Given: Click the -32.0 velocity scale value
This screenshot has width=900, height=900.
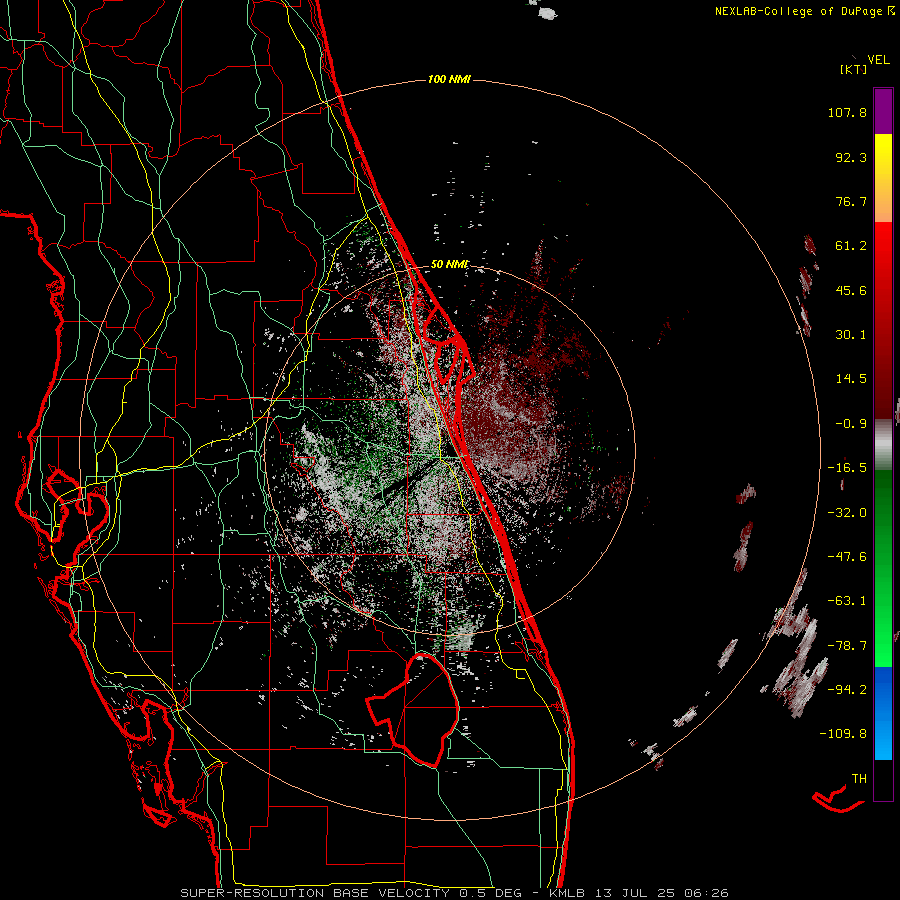Looking at the screenshot, I should click(847, 513).
